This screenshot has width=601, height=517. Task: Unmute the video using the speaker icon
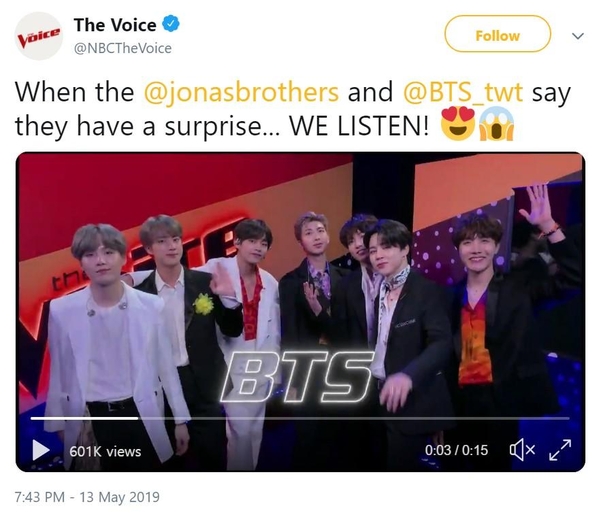click(x=522, y=450)
